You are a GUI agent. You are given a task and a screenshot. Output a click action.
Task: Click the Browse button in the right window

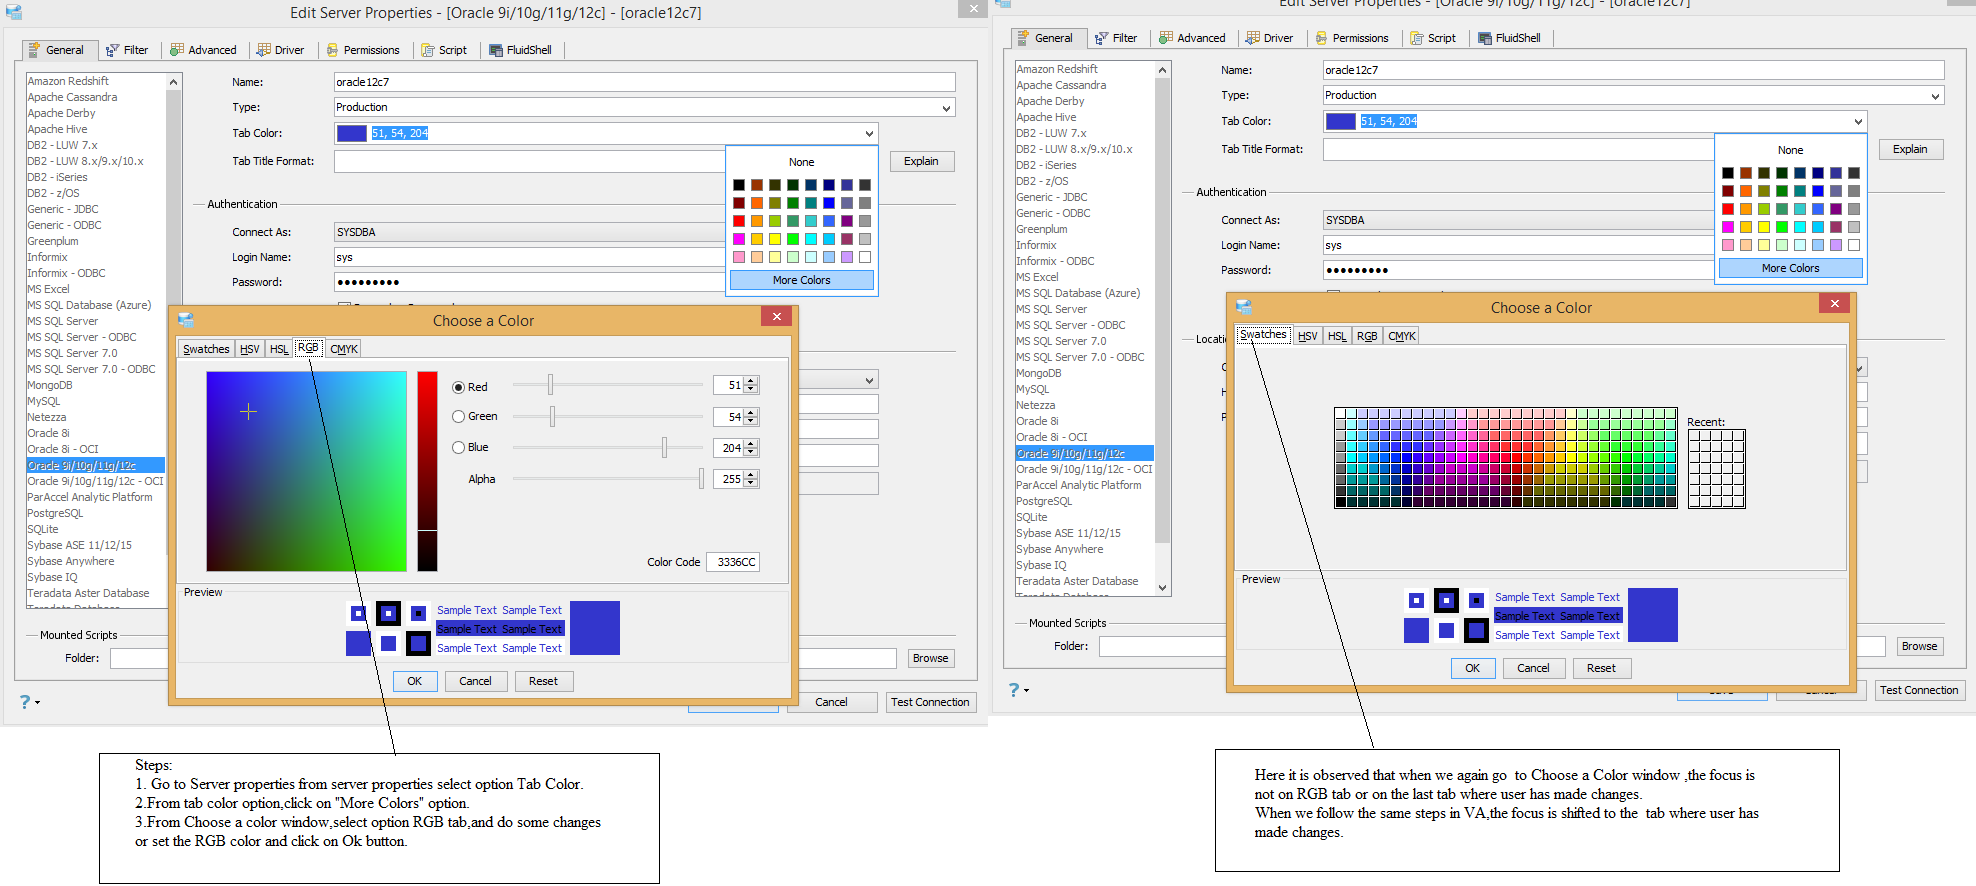(x=1919, y=646)
